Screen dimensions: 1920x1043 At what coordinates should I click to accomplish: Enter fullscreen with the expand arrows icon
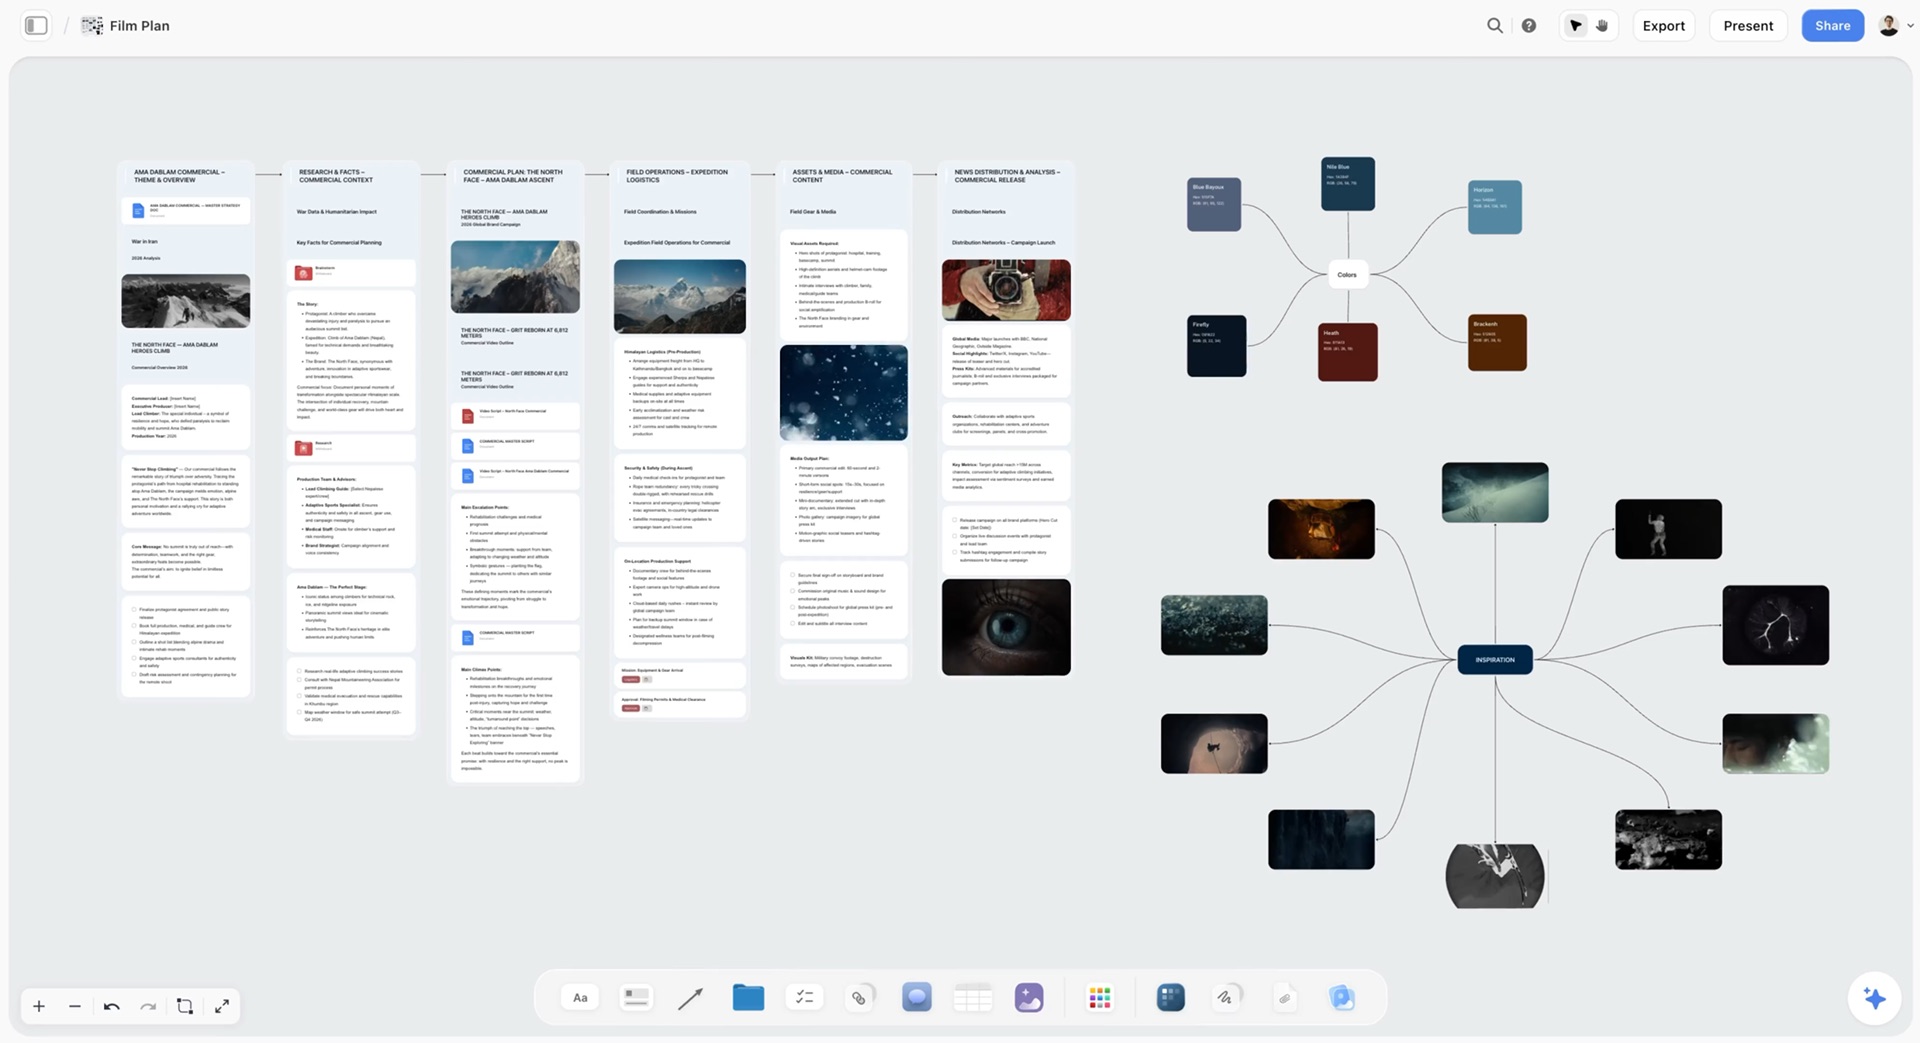click(x=222, y=1006)
